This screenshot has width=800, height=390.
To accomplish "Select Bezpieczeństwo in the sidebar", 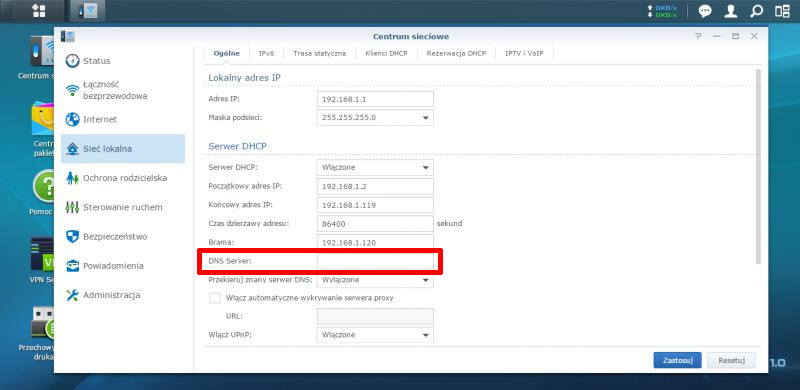I will pyautogui.click(x=122, y=236).
